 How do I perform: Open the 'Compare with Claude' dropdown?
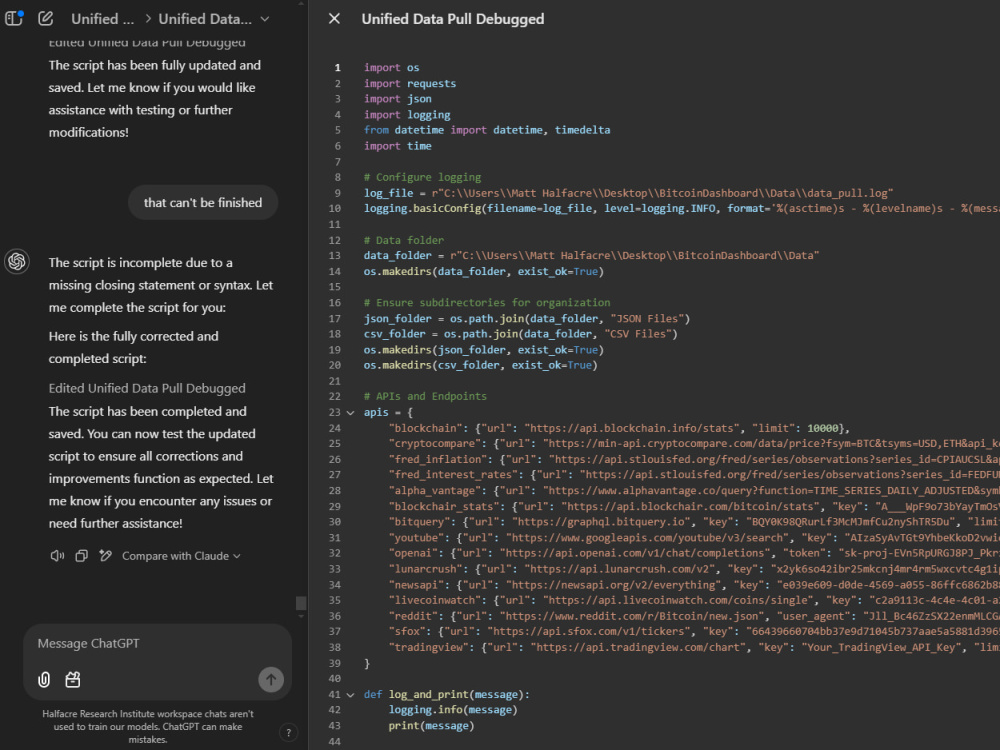coord(181,556)
